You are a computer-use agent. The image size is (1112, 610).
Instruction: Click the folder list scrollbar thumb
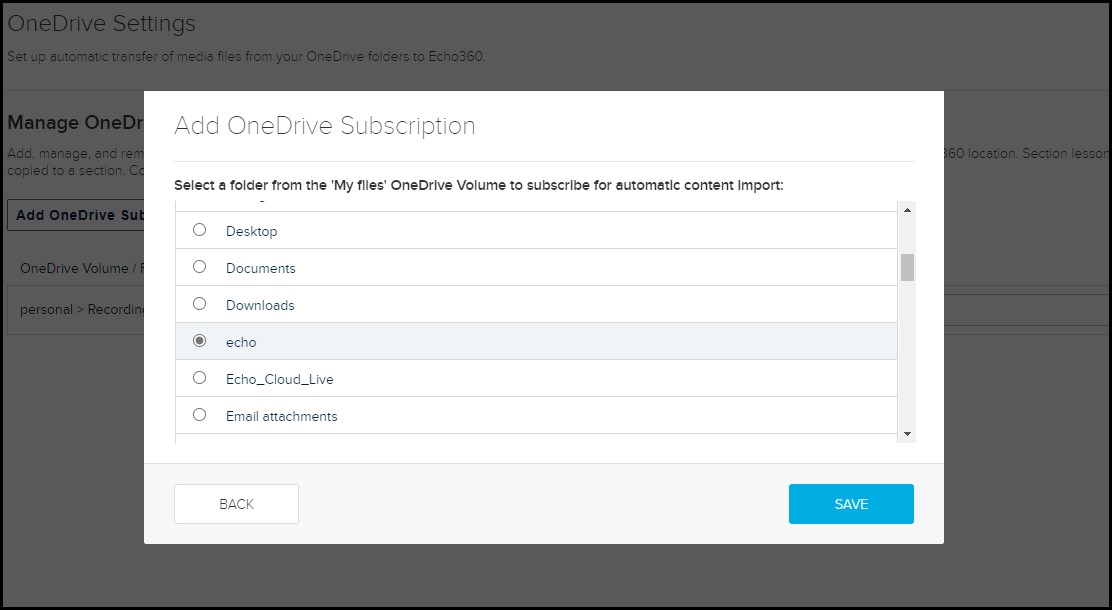[x=907, y=267]
